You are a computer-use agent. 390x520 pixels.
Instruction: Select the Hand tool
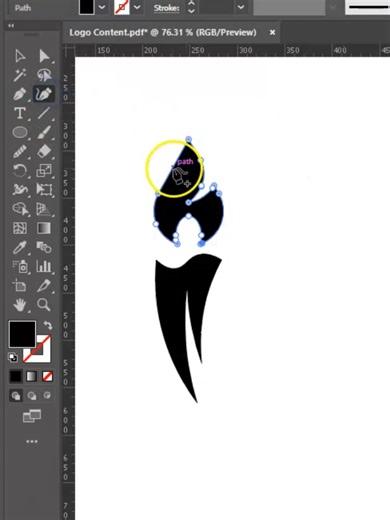20,305
